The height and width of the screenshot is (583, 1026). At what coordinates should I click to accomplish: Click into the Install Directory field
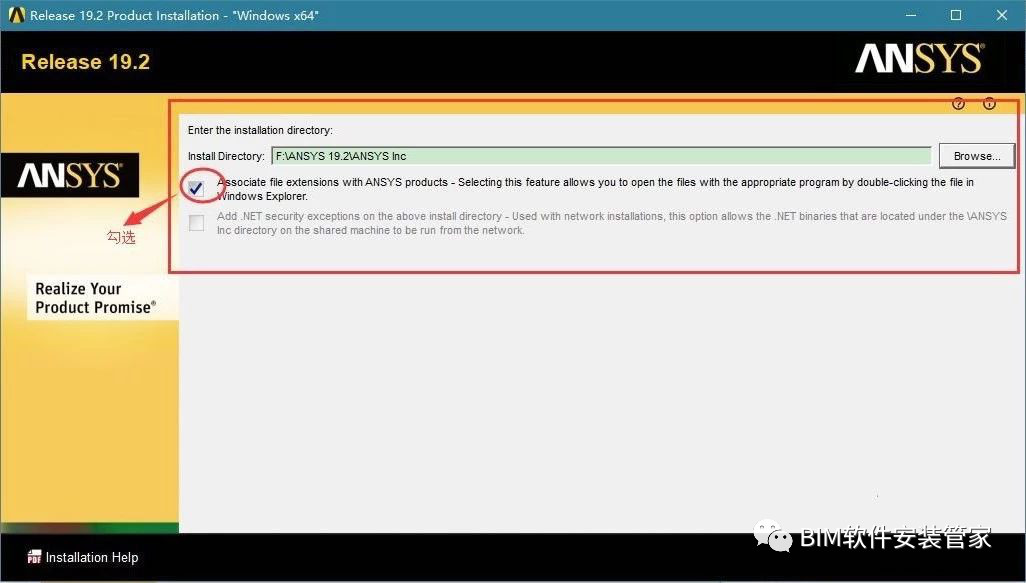pyautogui.click(x=601, y=156)
